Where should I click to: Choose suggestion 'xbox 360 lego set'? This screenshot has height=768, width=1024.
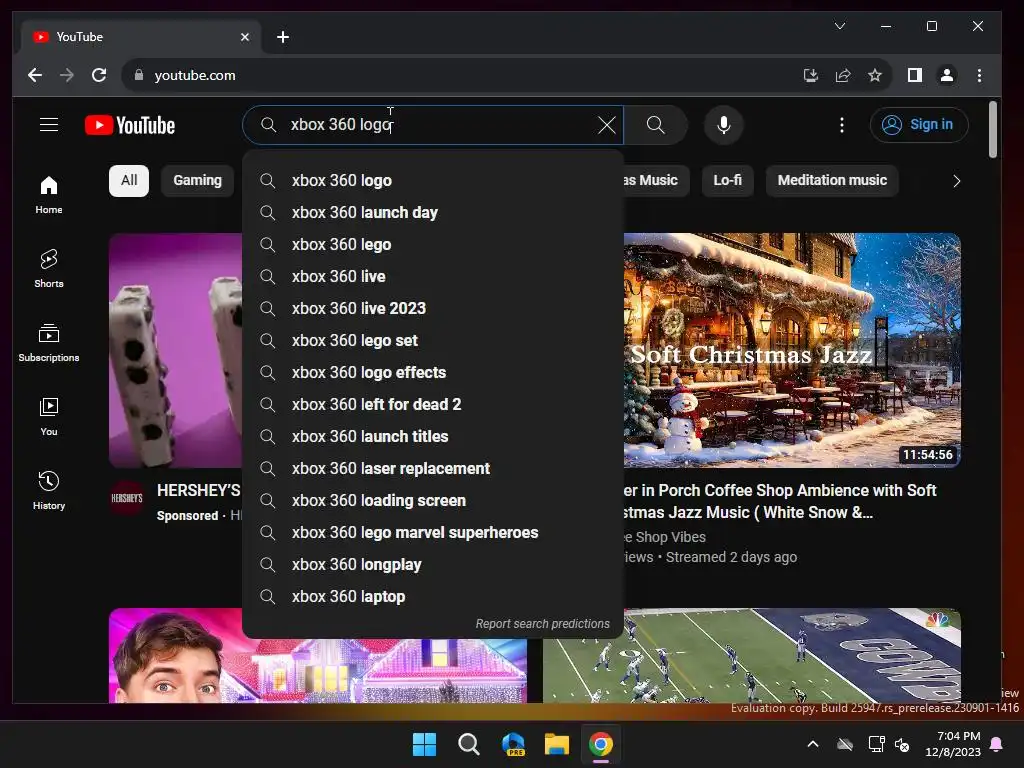(x=432, y=340)
